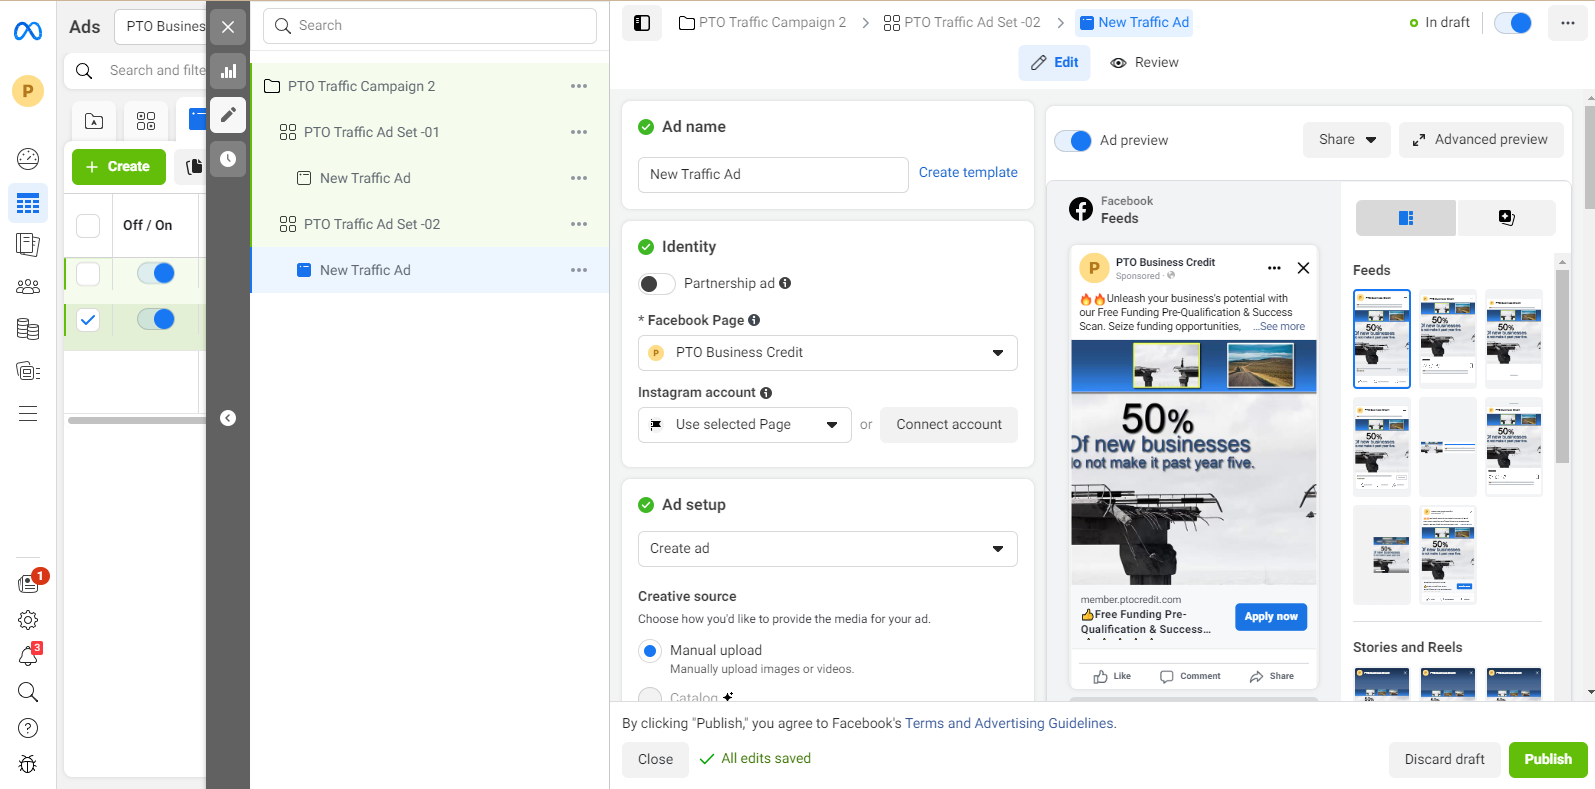The height and width of the screenshot is (789, 1595).
Task: Select the Manual upload radio button
Action: click(x=650, y=651)
